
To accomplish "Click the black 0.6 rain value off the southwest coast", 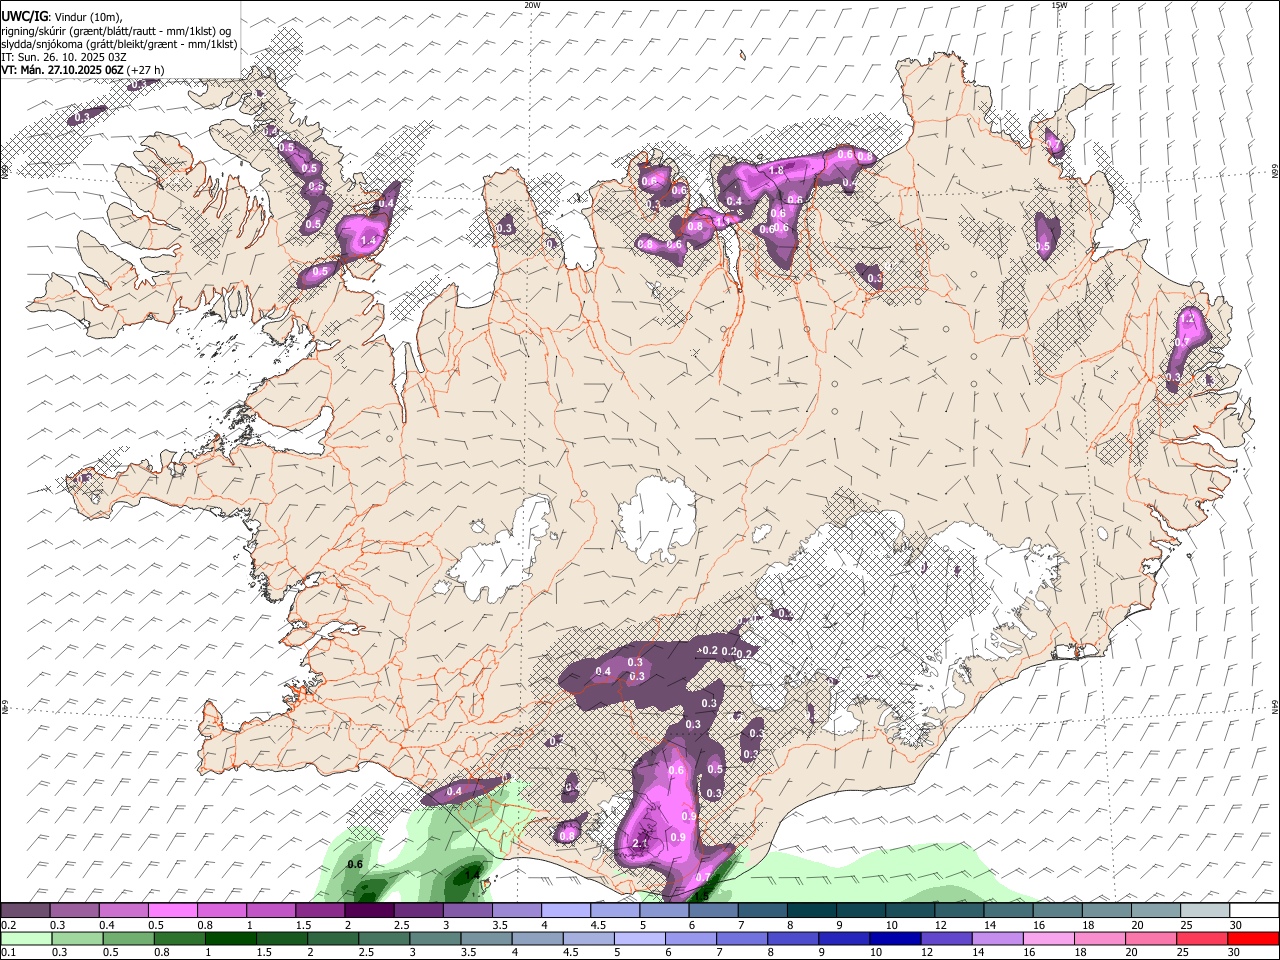I will 355,864.
